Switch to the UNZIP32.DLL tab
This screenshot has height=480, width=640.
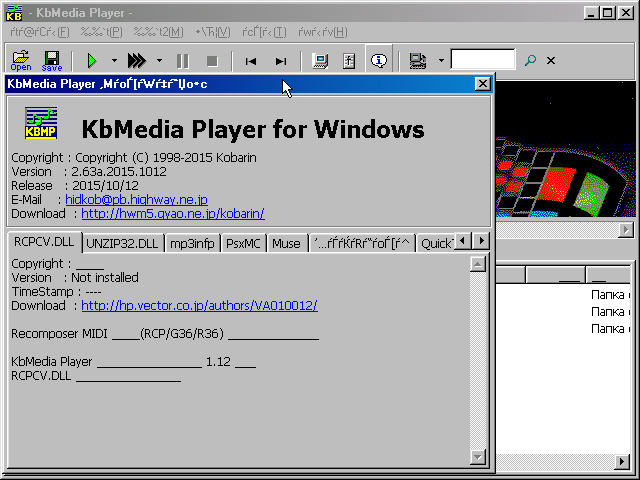click(122, 243)
